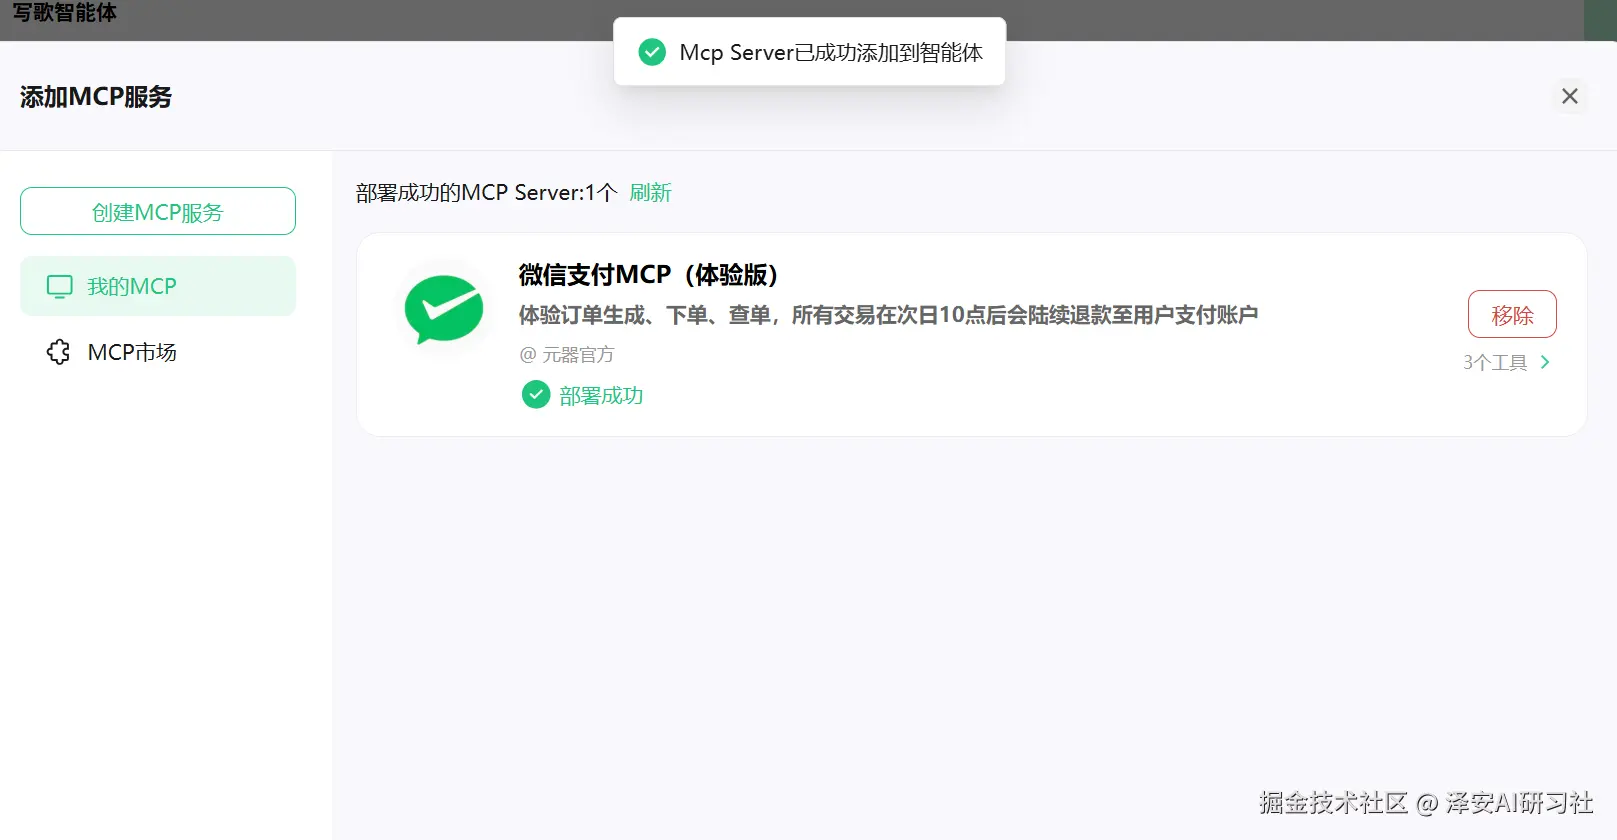Click the 我的MCP monitor icon
This screenshot has height=840, width=1617.
point(60,287)
